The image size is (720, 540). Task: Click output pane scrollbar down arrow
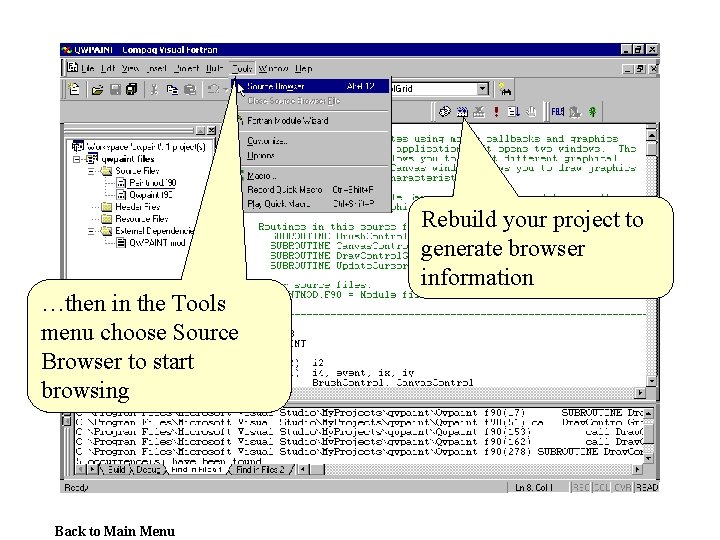tap(648, 458)
